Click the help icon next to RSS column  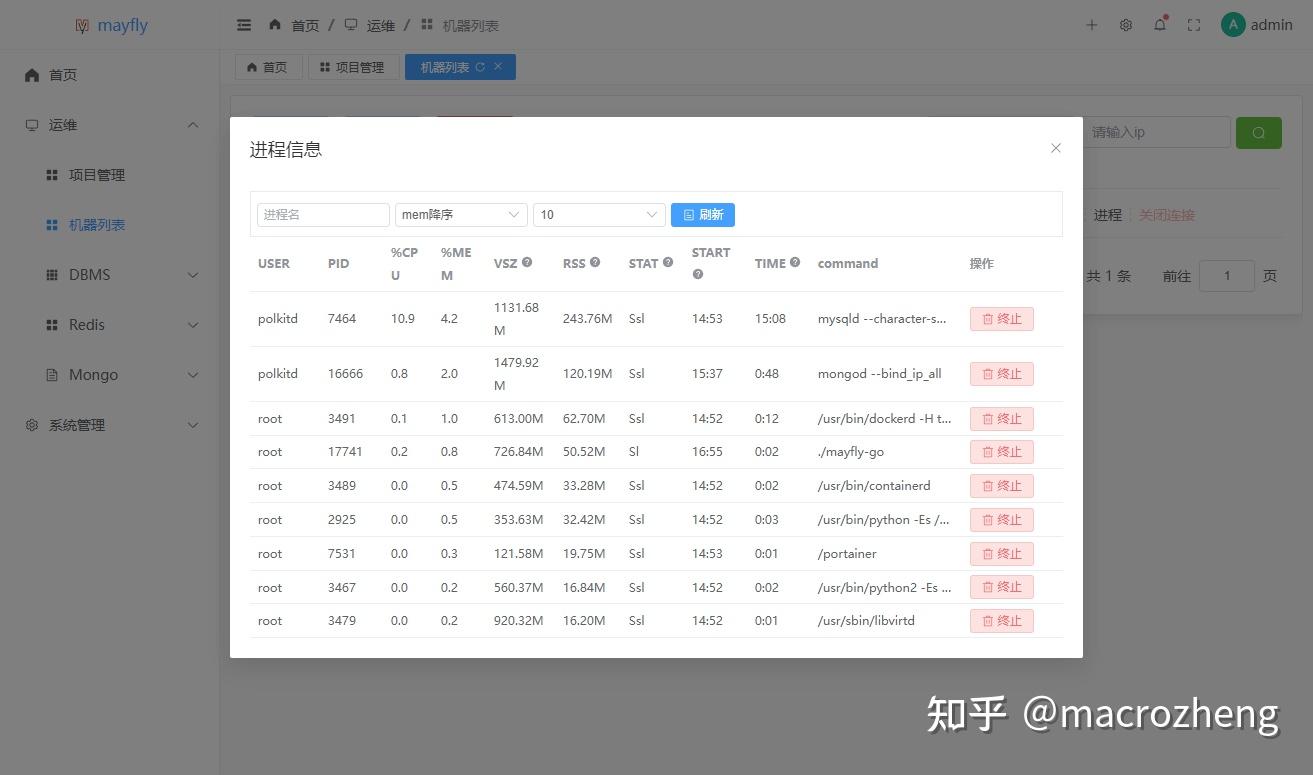point(594,261)
